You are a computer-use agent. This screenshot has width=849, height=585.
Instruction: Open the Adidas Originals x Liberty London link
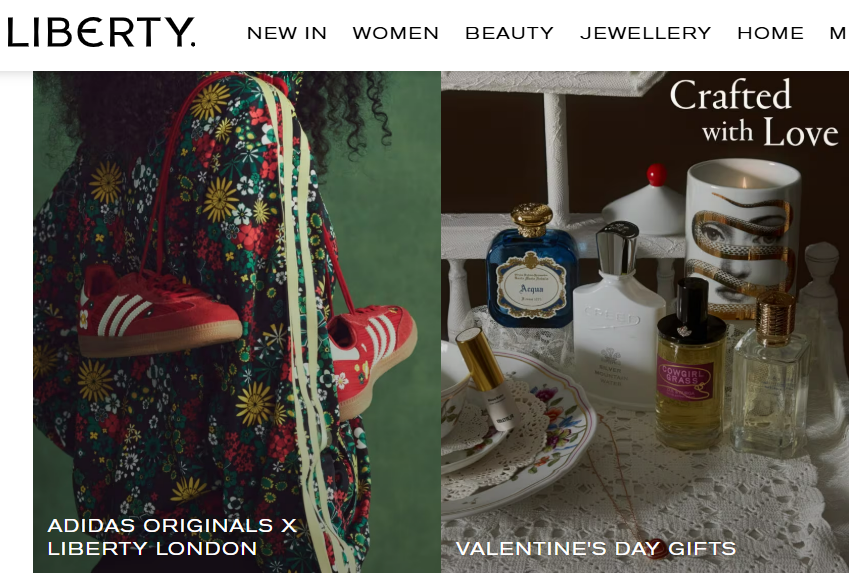172,537
